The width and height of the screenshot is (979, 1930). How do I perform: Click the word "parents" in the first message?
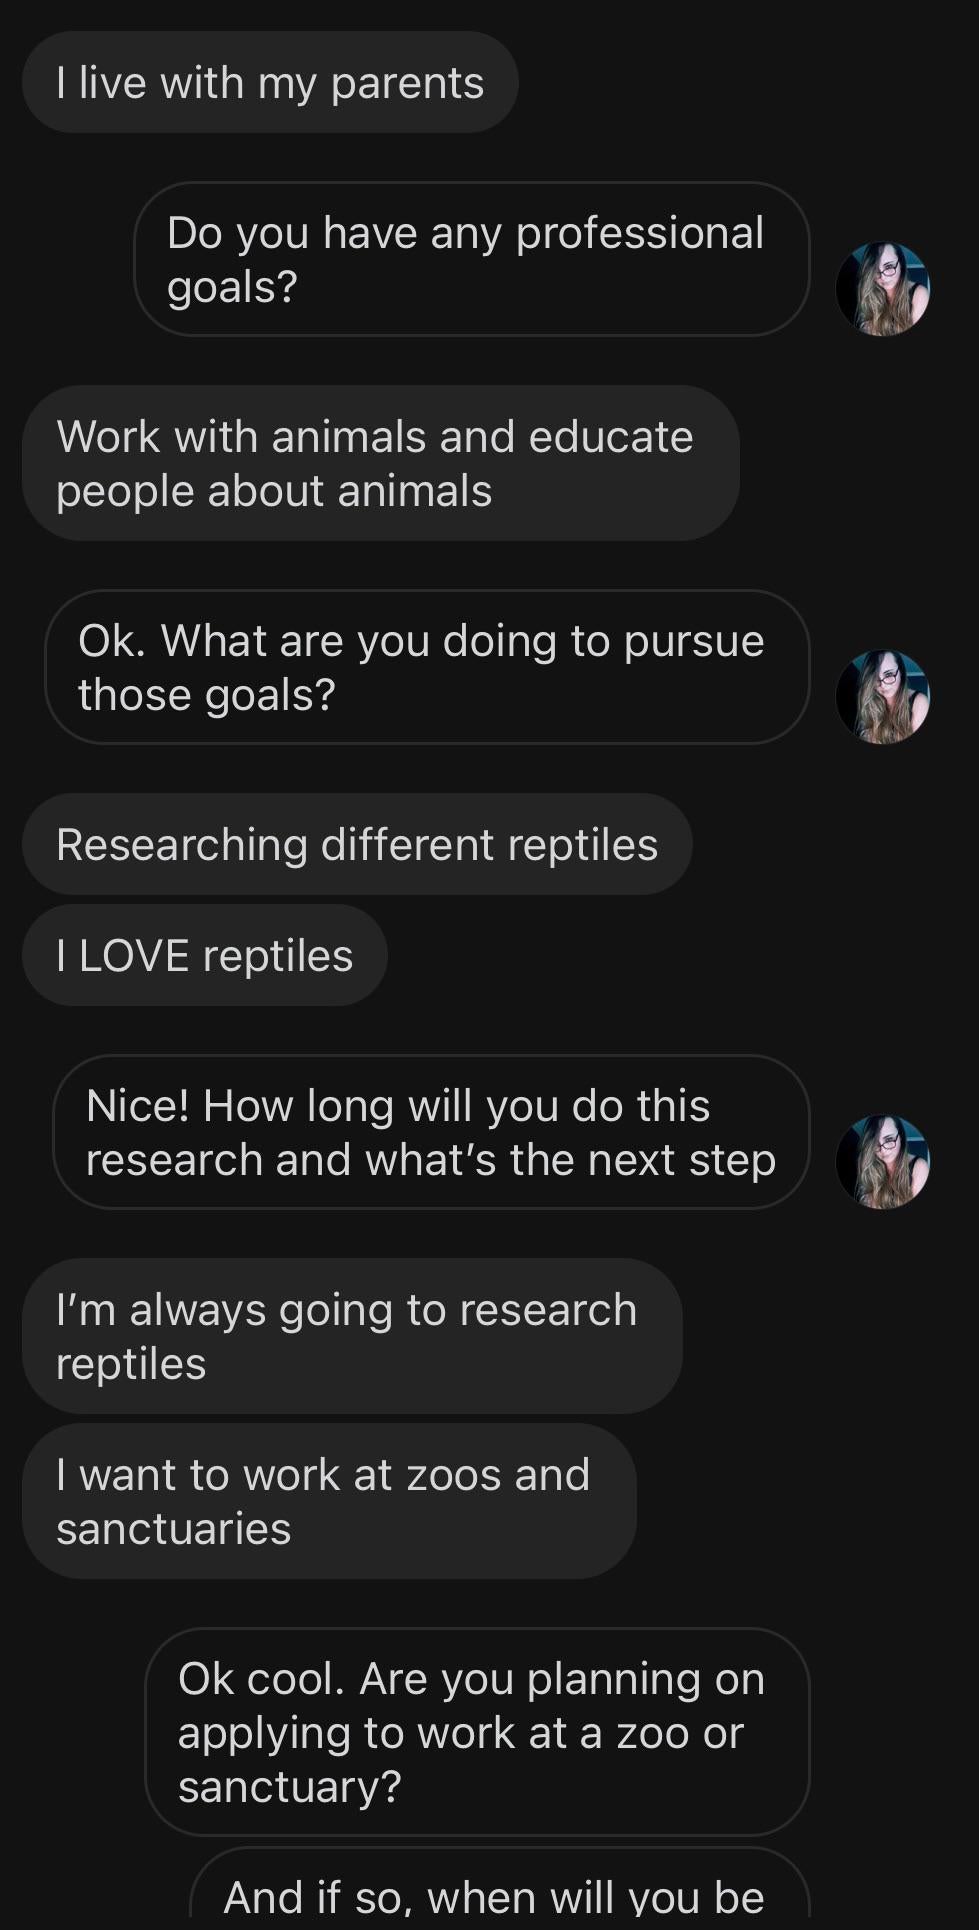pos(407,83)
